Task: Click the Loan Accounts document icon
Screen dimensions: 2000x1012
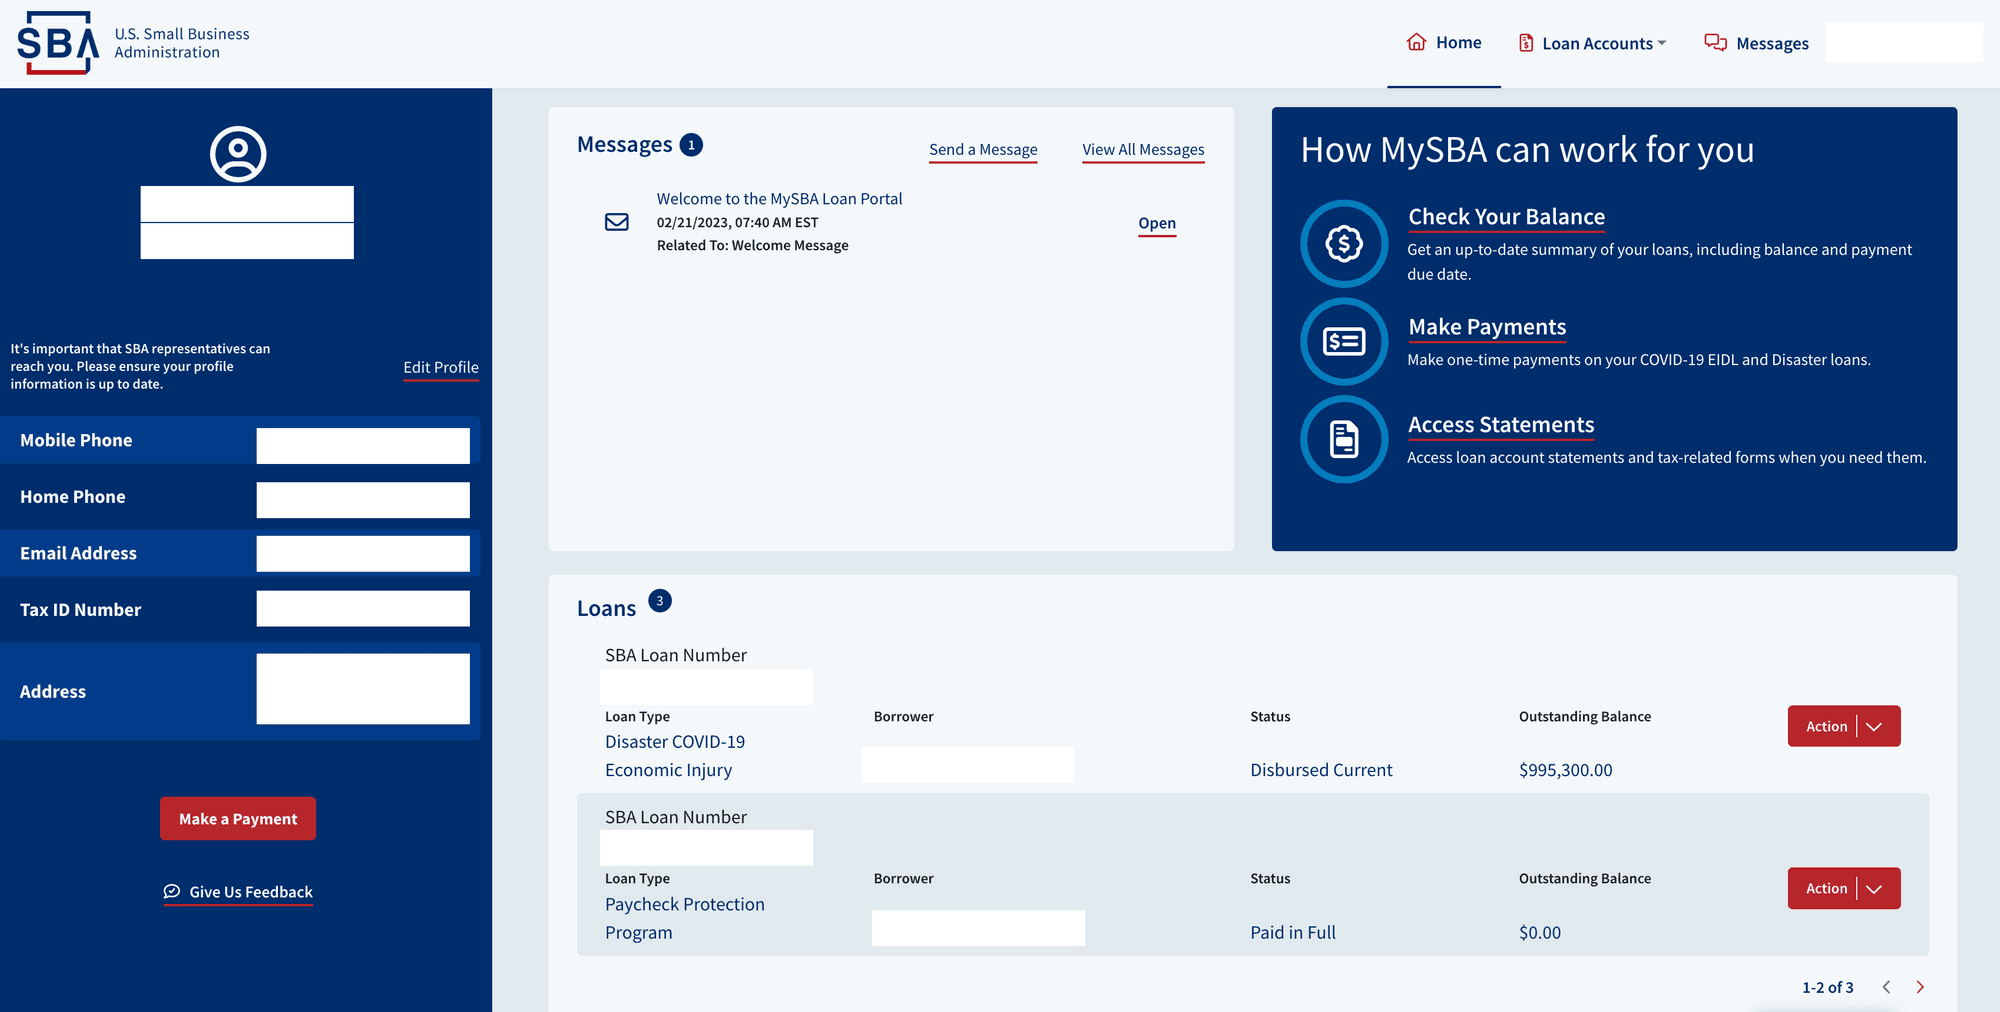Action: coord(1525,43)
